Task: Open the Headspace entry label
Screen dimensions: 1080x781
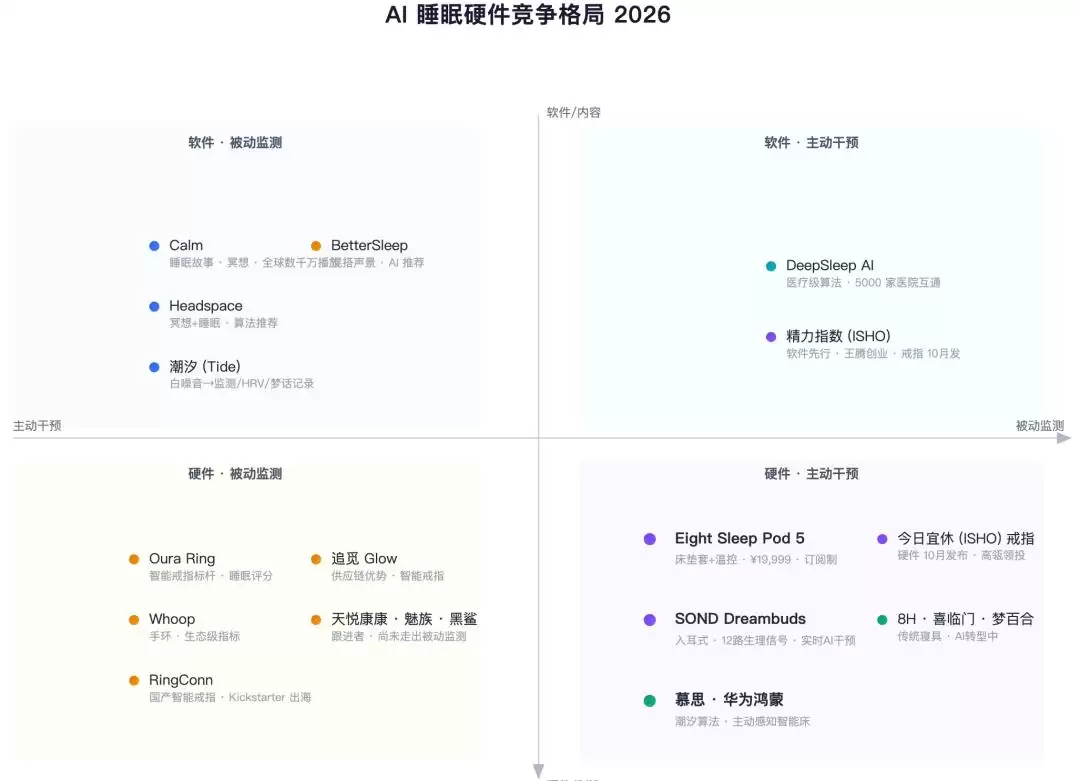Action: coord(206,306)
